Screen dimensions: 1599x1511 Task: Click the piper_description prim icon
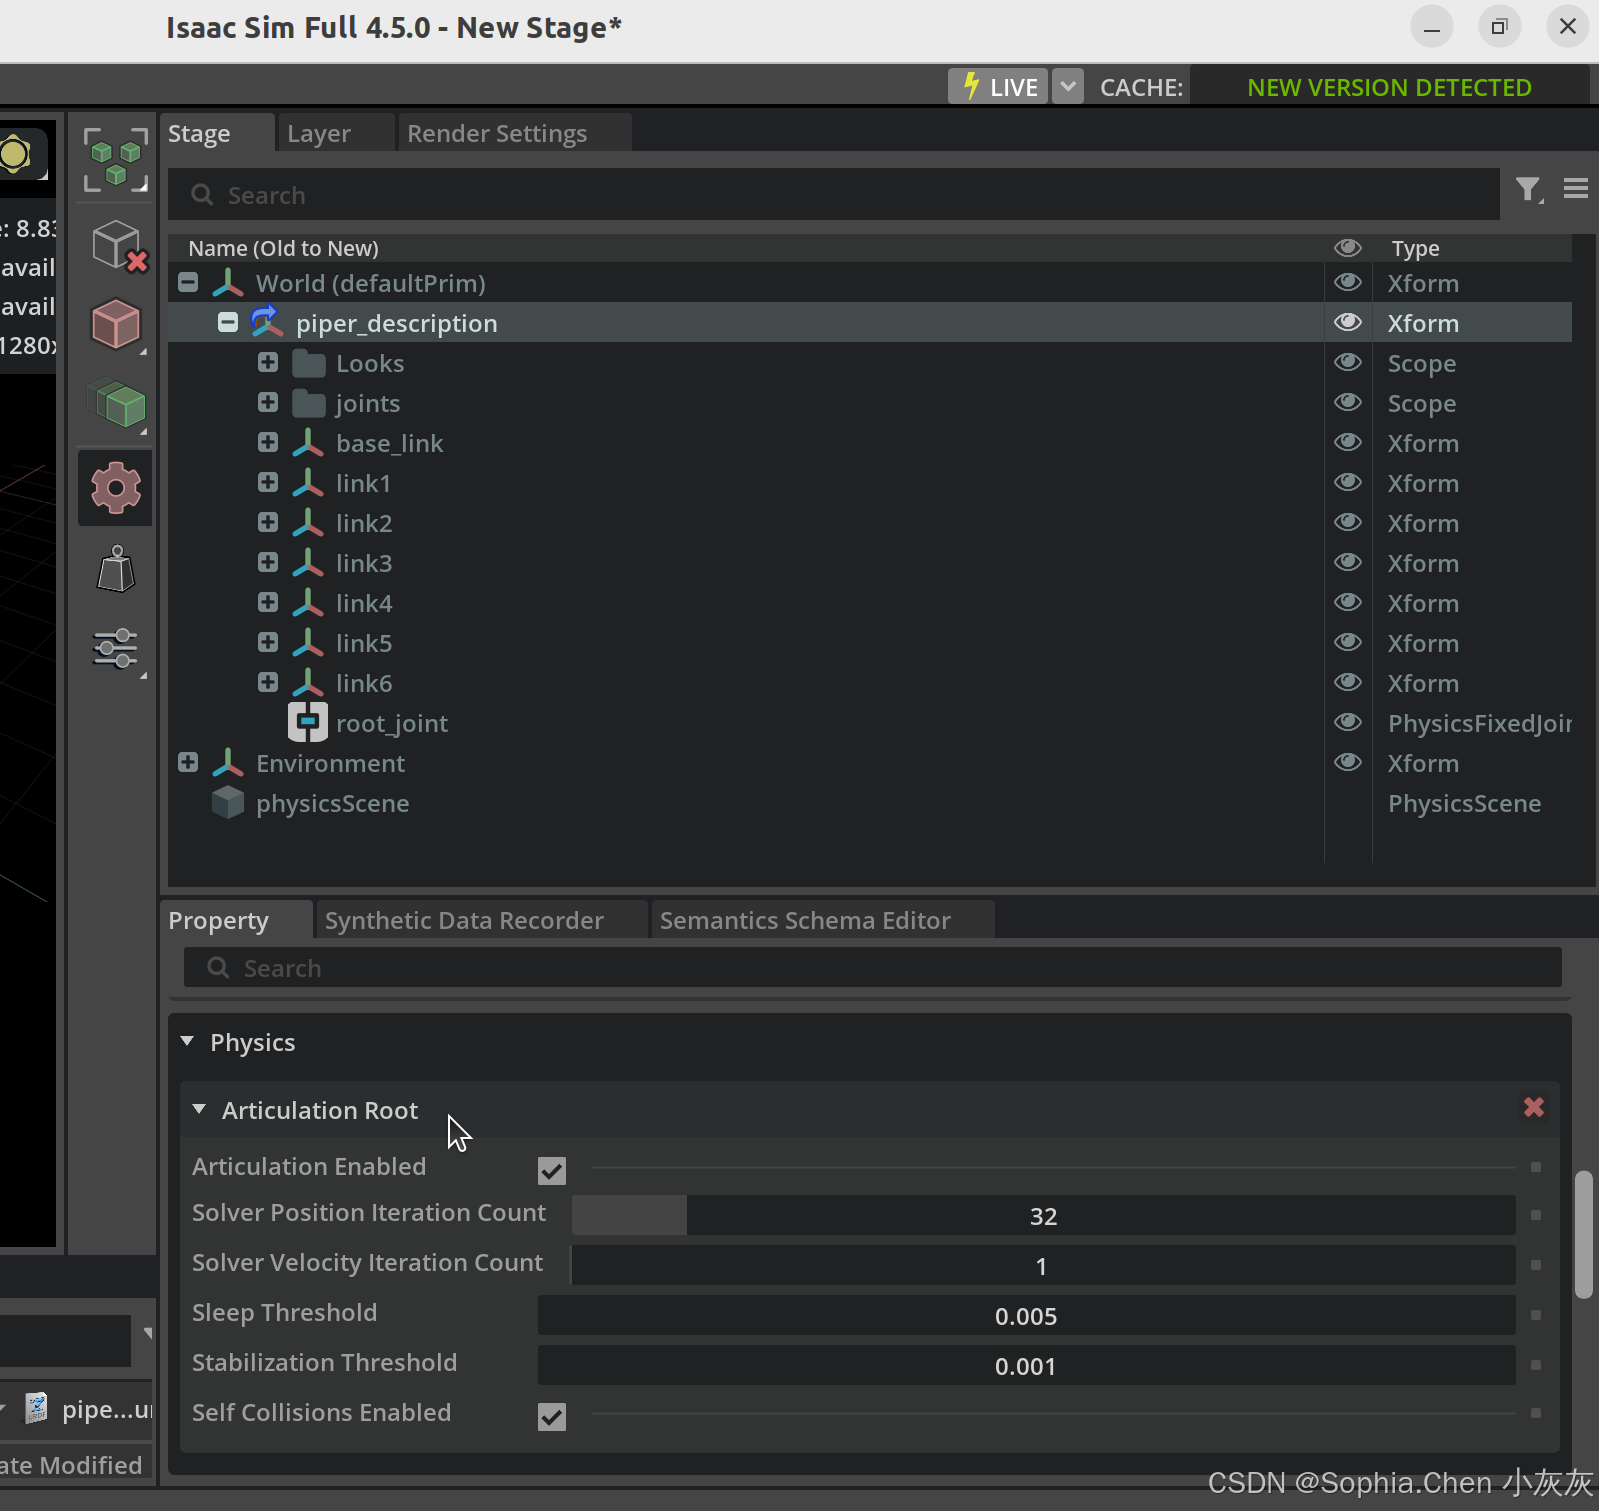[265, 322]
